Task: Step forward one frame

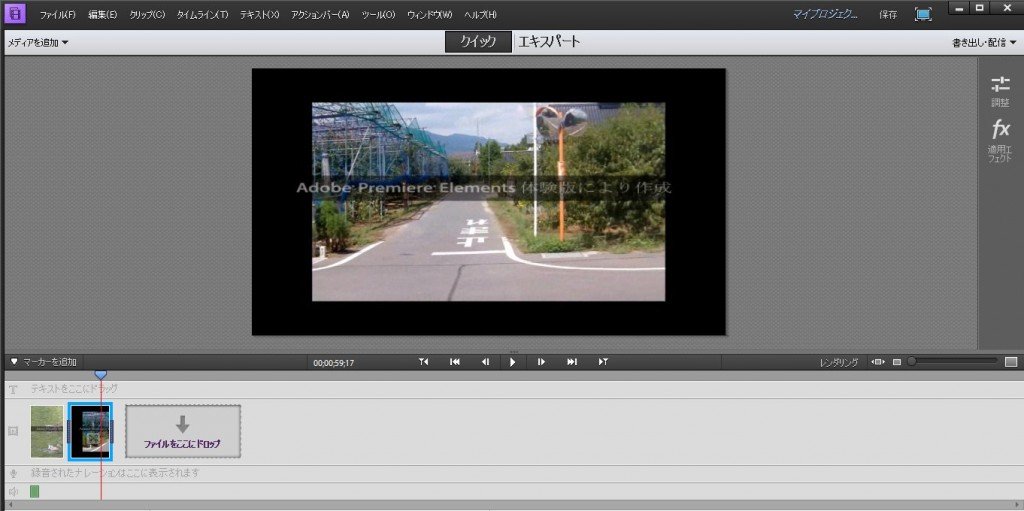Action: [x=541, y=362]
